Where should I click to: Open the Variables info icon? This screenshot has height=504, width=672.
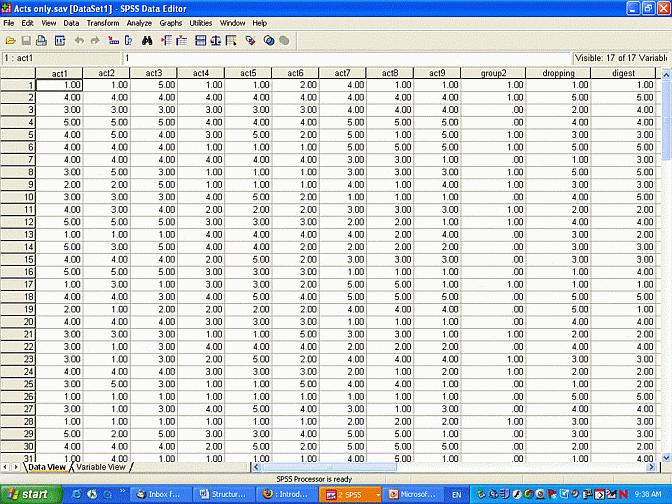click(x=128, y=41)
